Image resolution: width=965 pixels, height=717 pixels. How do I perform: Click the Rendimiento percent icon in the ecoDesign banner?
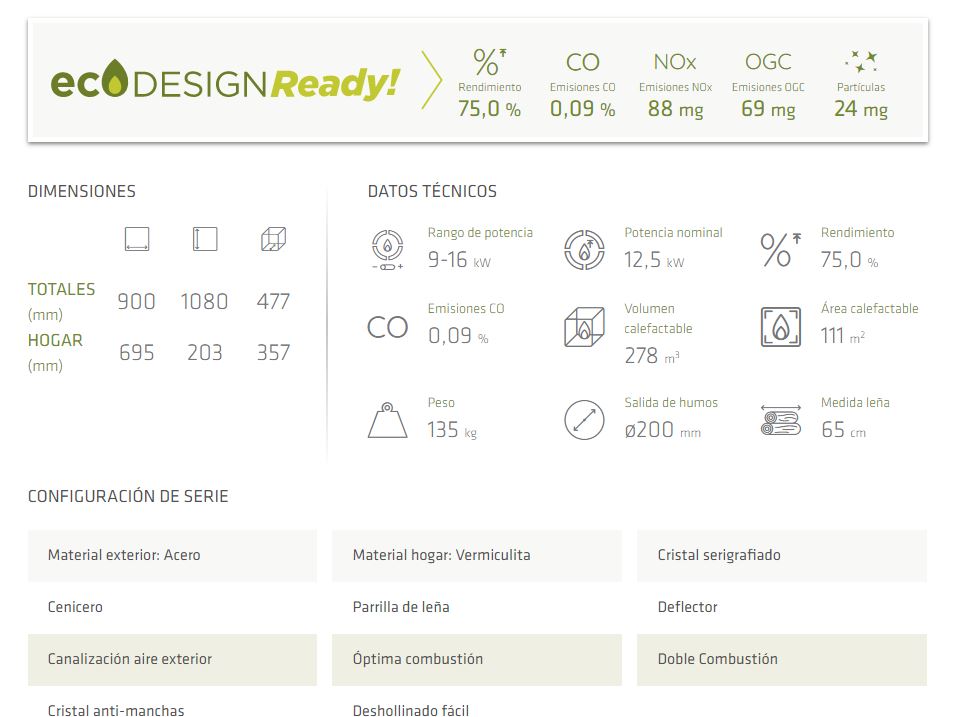tap(489, 62)
